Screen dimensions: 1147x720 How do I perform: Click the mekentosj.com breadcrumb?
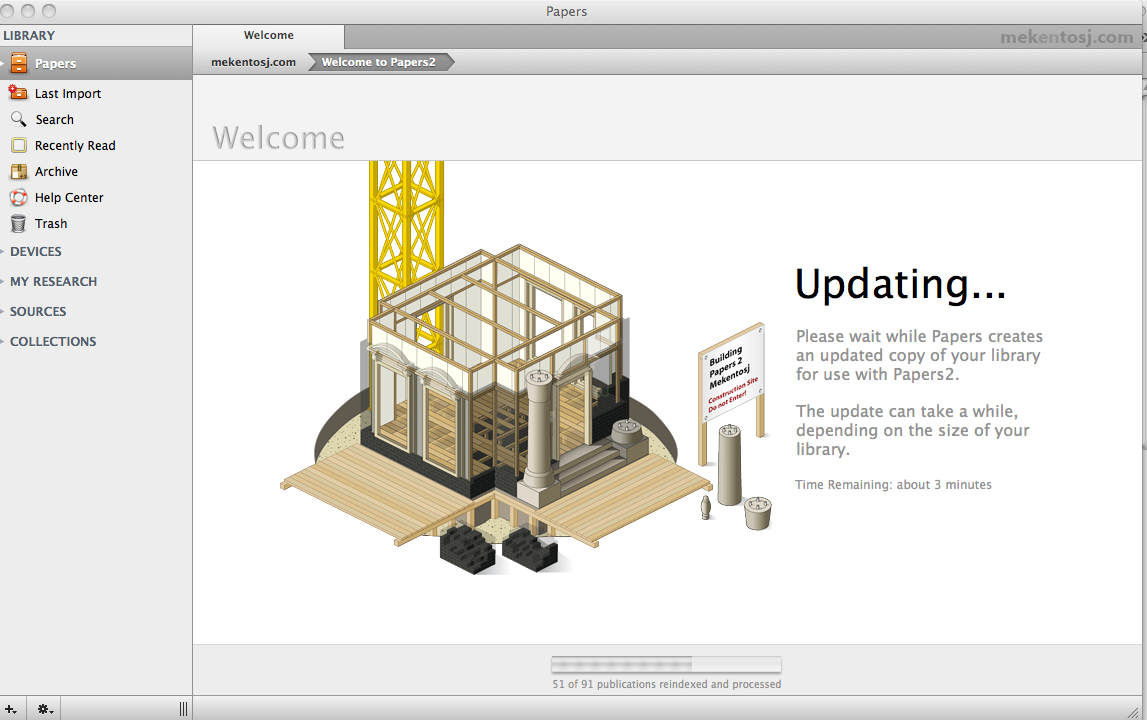[x=253, y=62]
